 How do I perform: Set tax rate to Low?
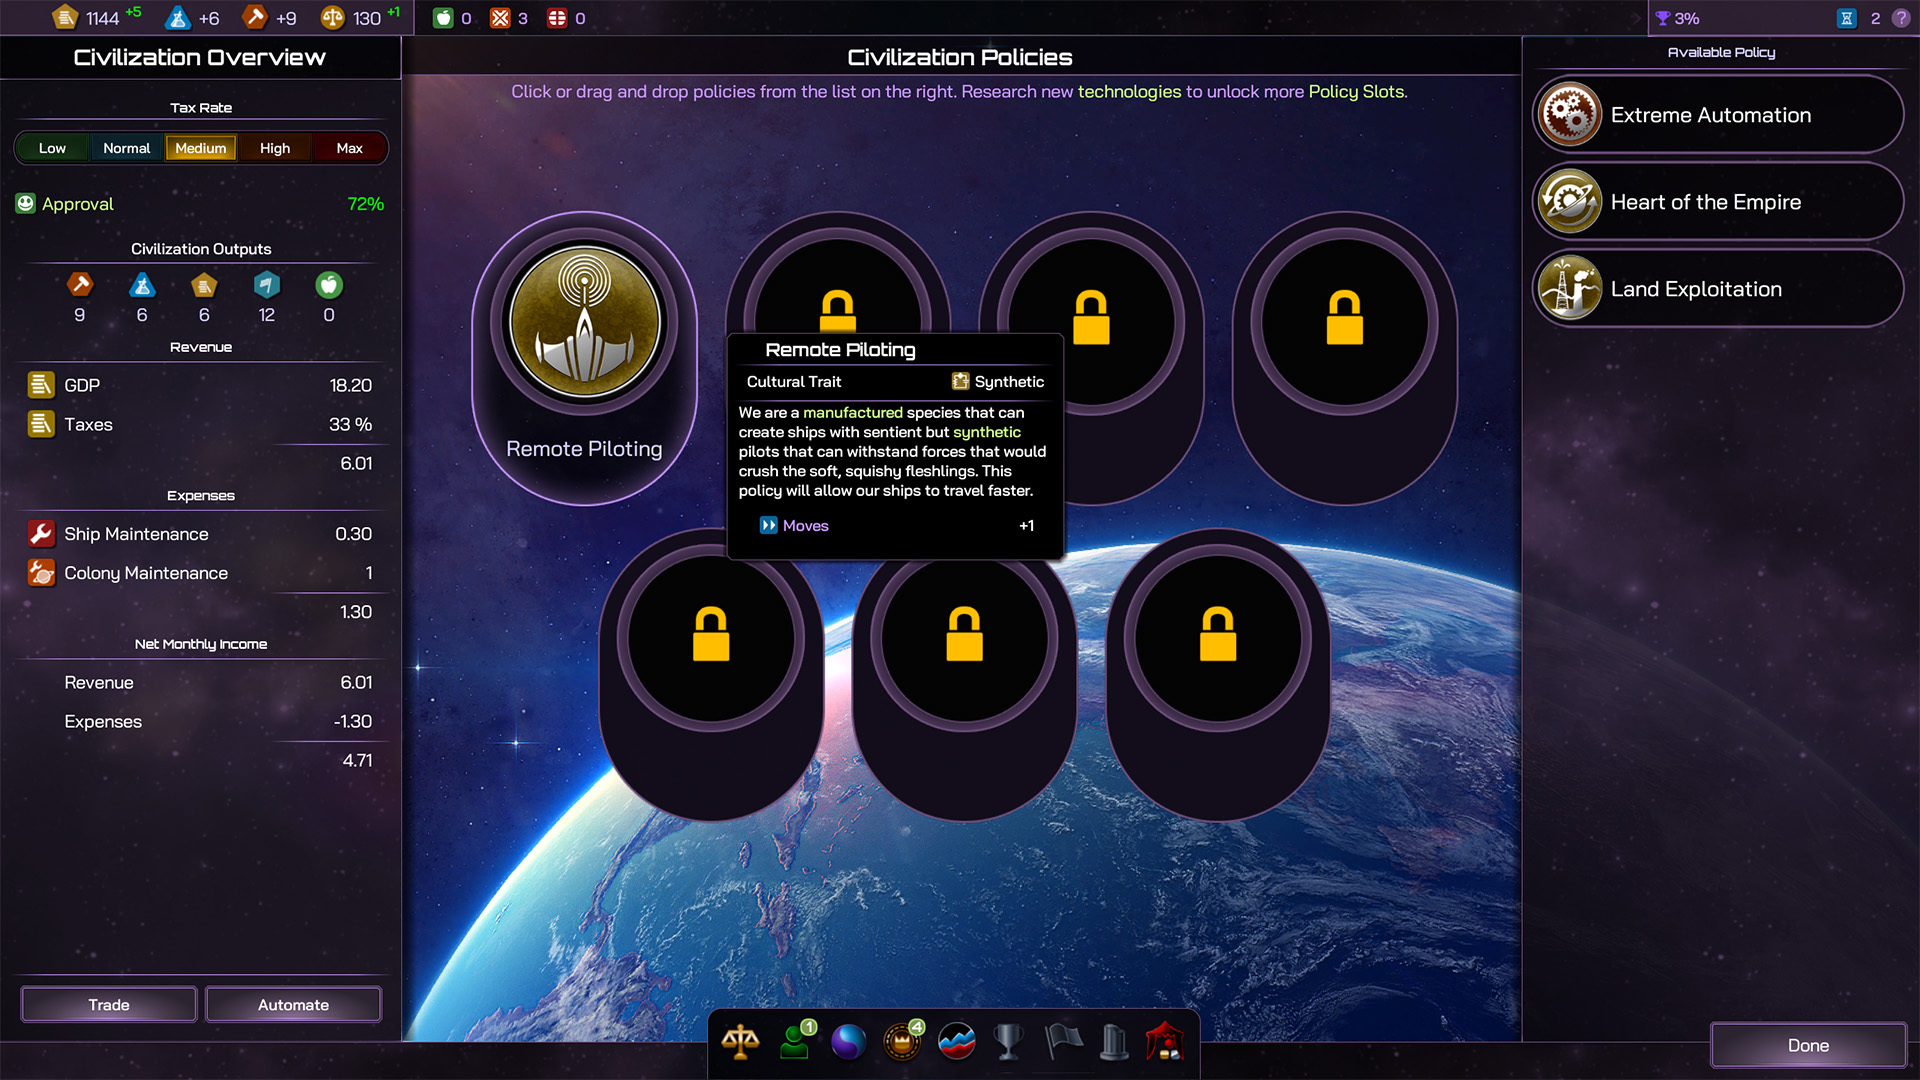[52, 148]
